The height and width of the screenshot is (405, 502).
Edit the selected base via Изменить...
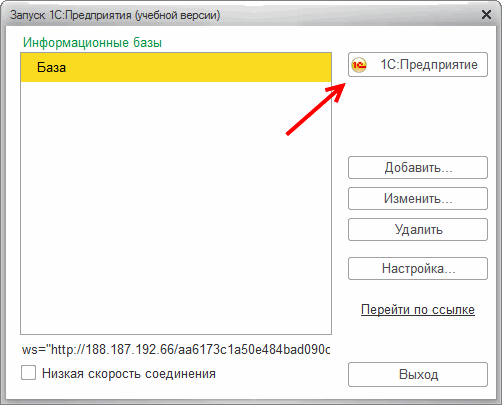coord(418,198)
